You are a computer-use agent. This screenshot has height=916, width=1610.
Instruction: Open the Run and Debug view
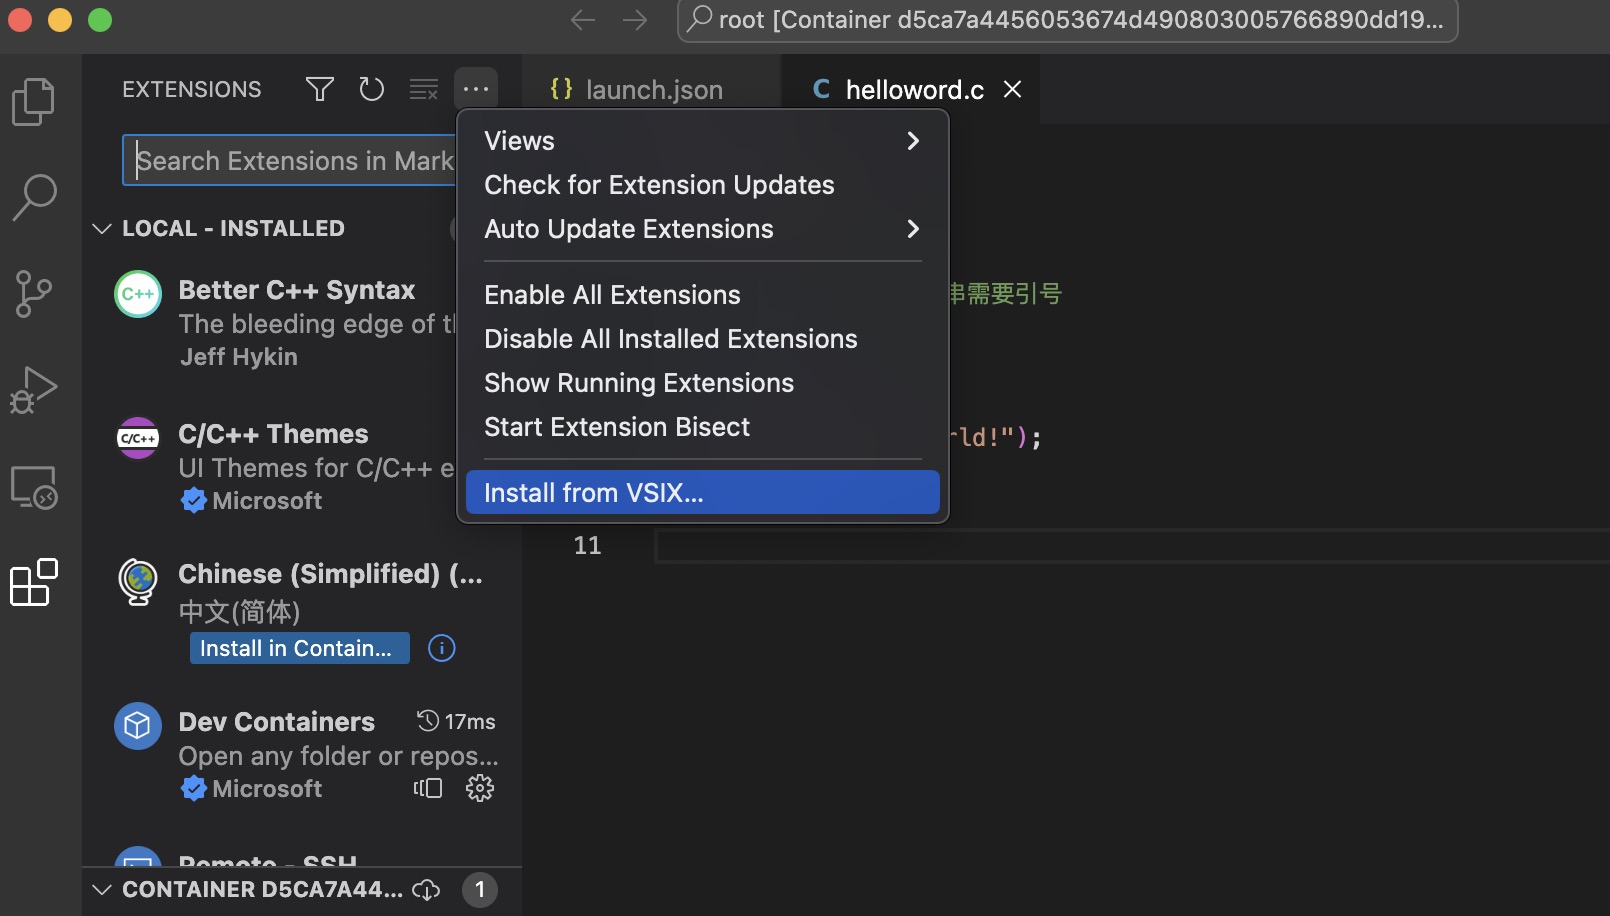34,390
